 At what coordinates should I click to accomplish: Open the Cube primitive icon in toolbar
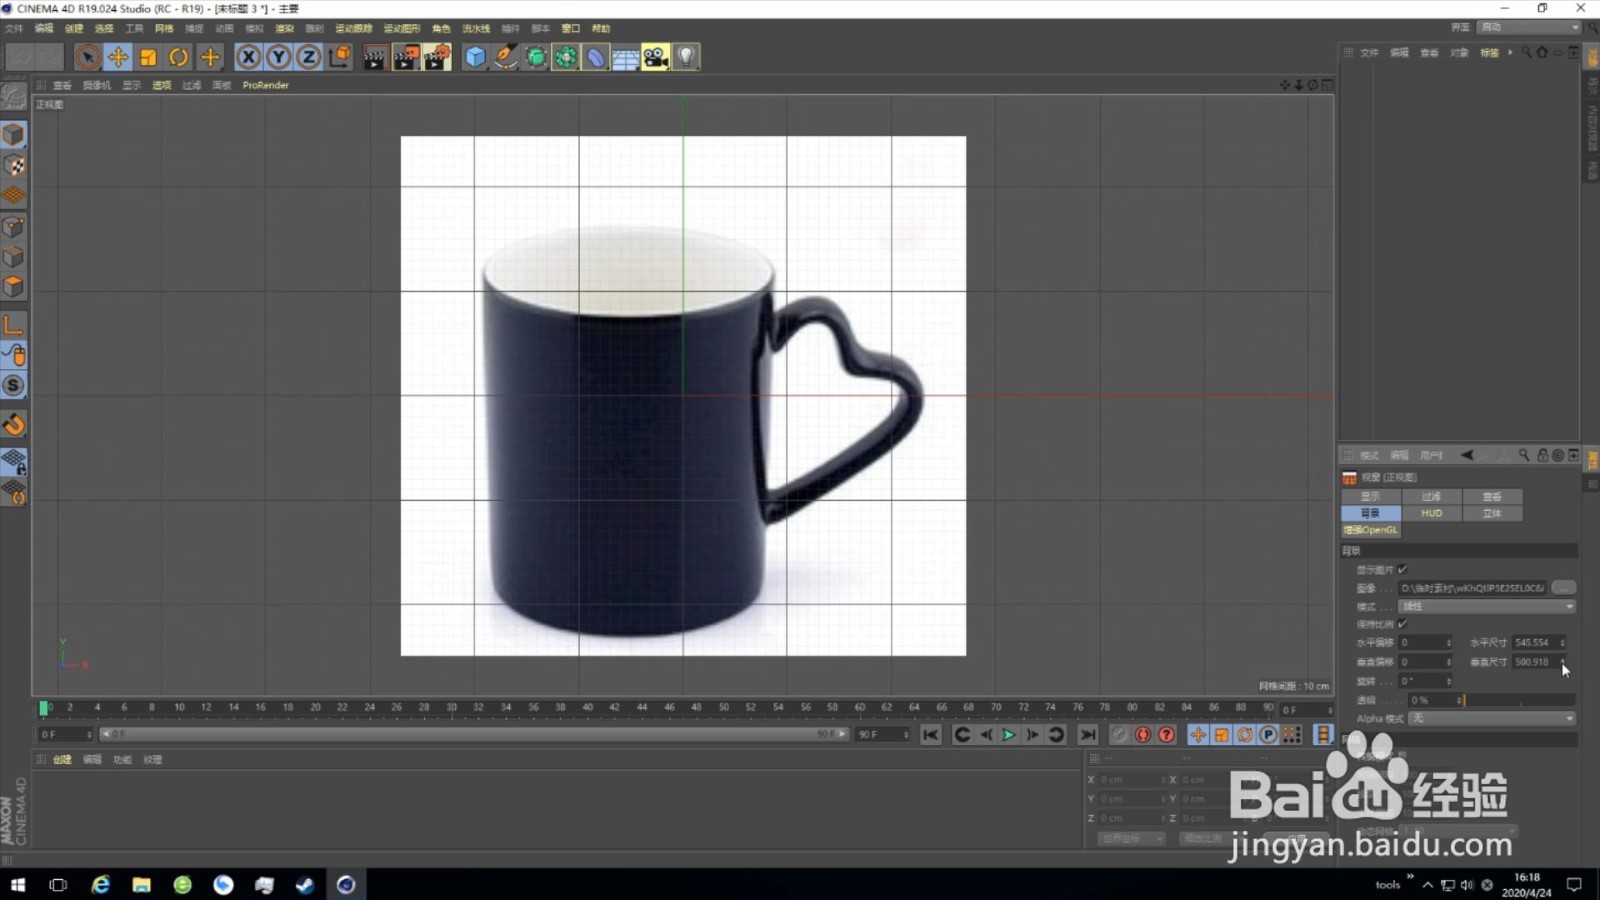click(473, 57)
